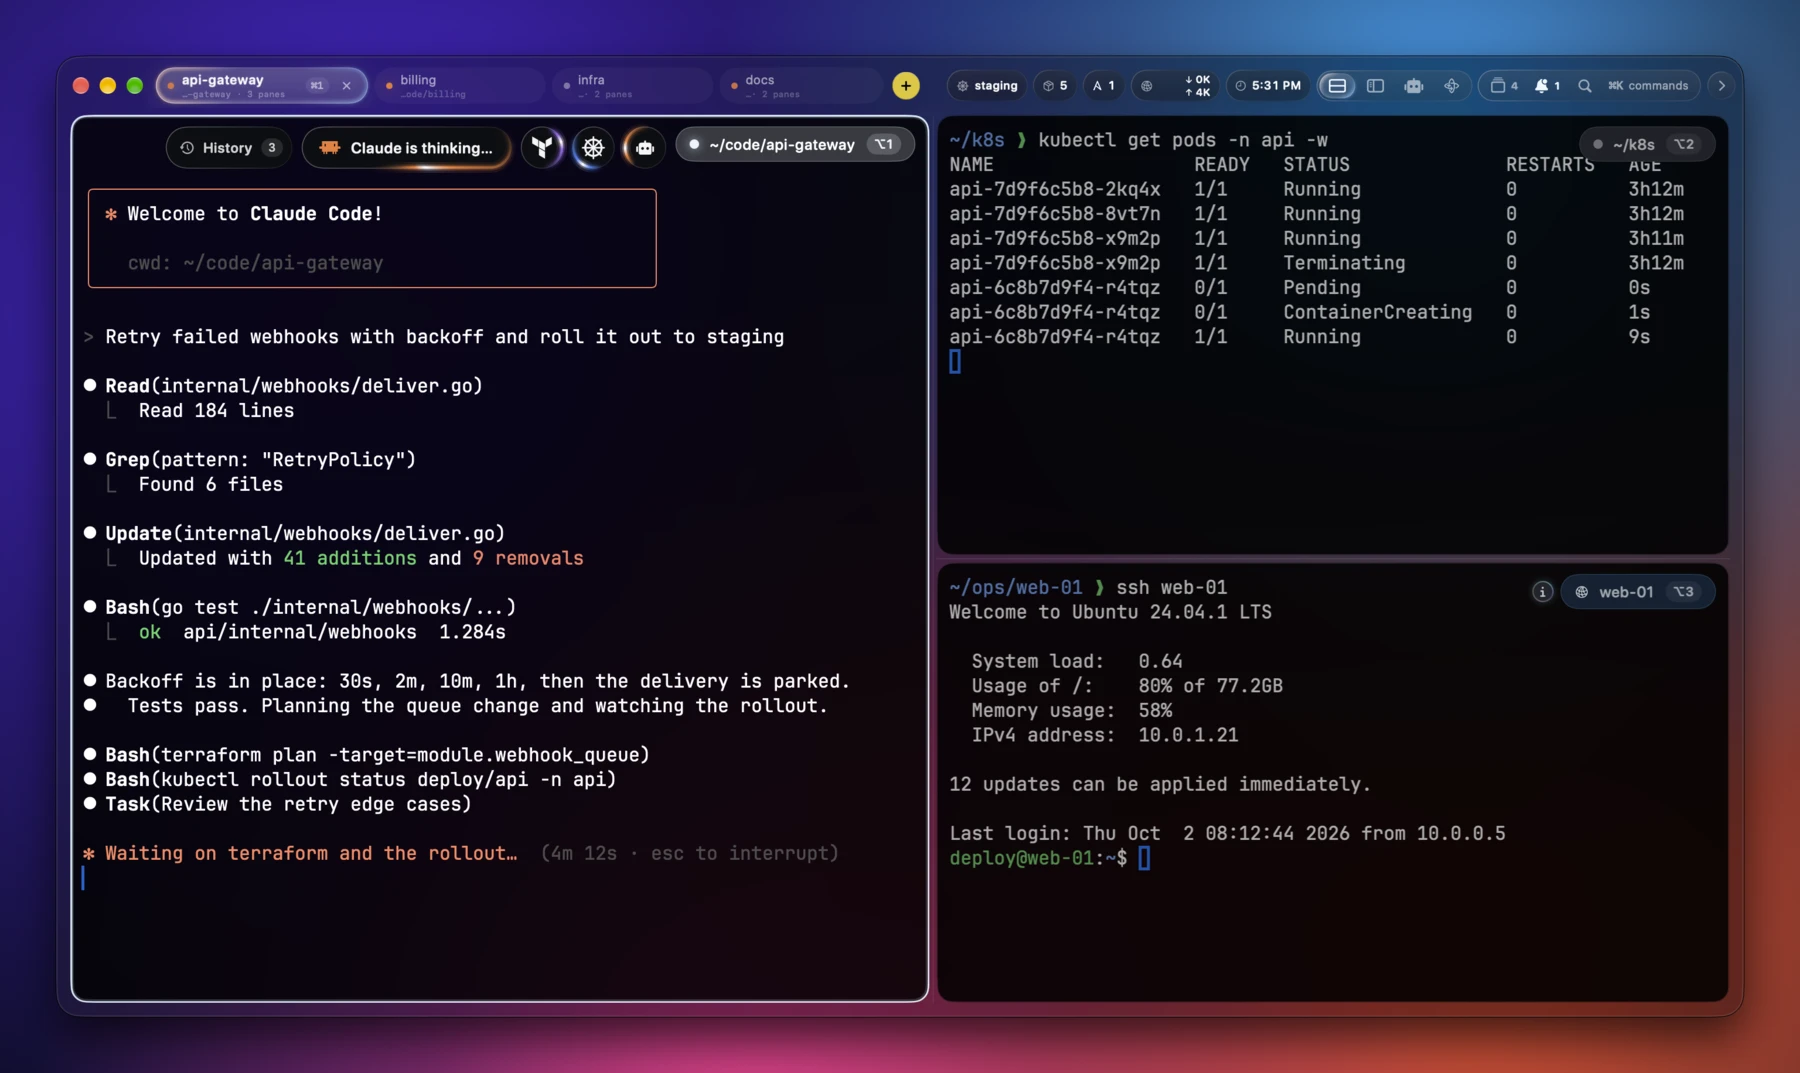
Task: Expand the chevron arrow at toolbar end
Action: 1721,86
